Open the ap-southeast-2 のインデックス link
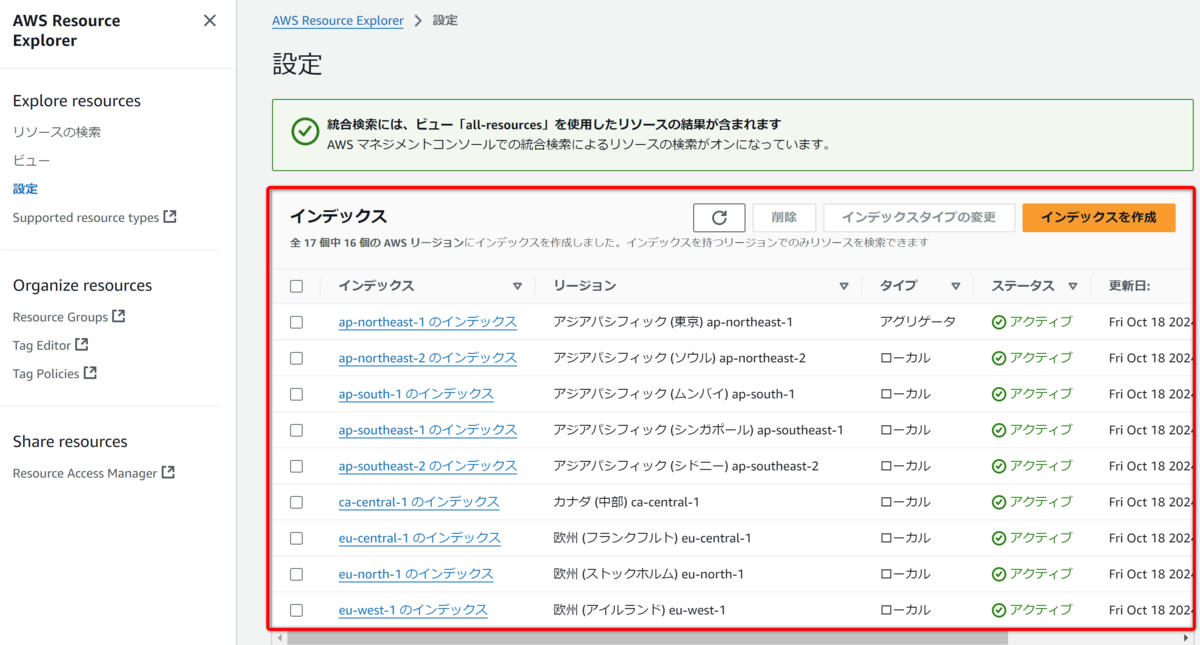Image resolution: width=1200 pixels, height=645 pixels. pyautogui.click(x=428, y=466)
